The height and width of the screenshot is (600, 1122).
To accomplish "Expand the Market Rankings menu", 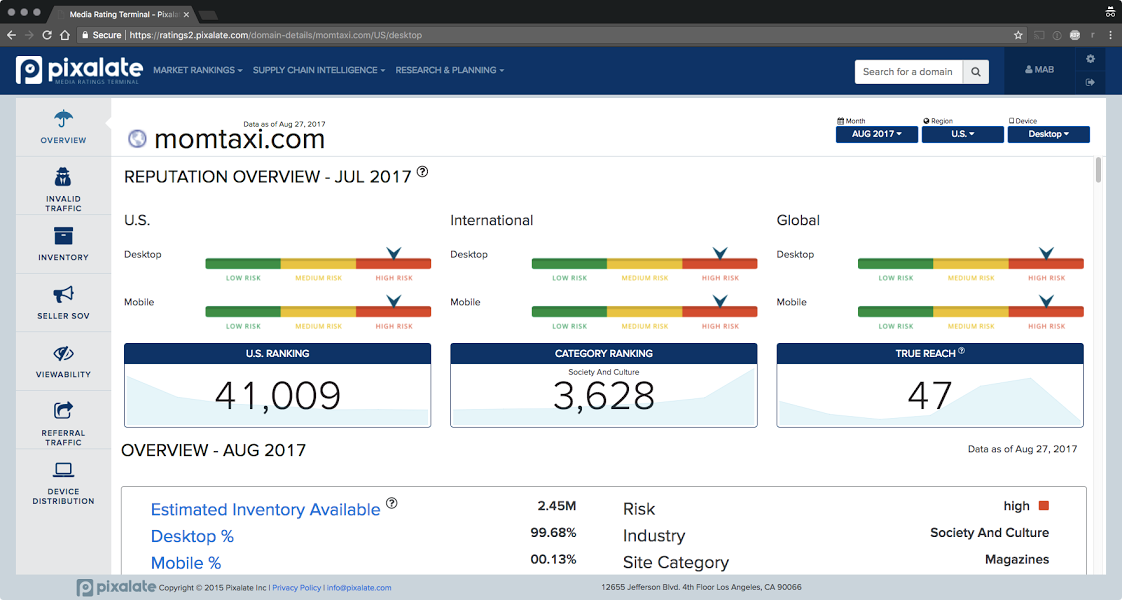I will pos(197,70).
